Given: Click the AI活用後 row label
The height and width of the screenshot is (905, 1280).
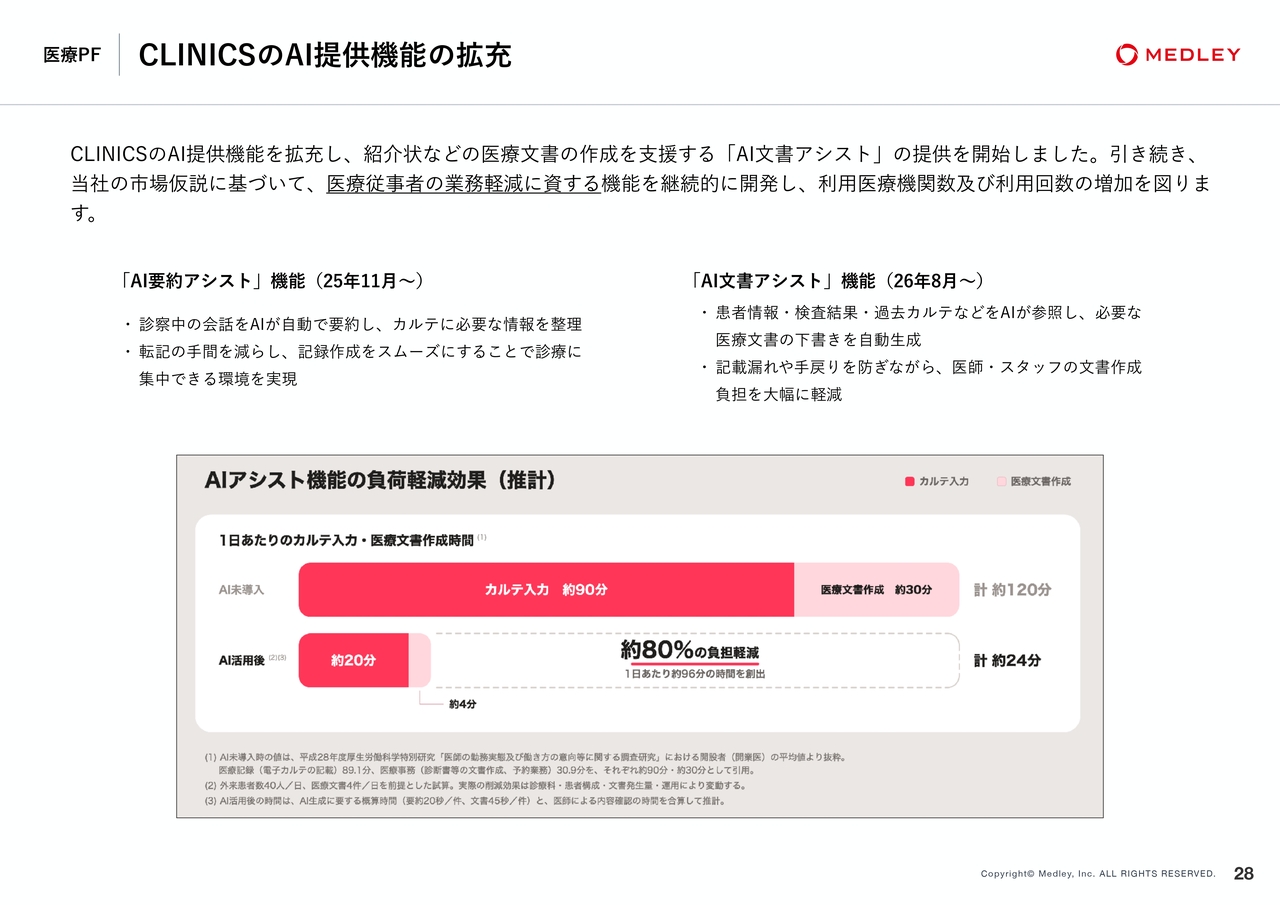Looking at the screenshot, I should (x=242, y=660).
